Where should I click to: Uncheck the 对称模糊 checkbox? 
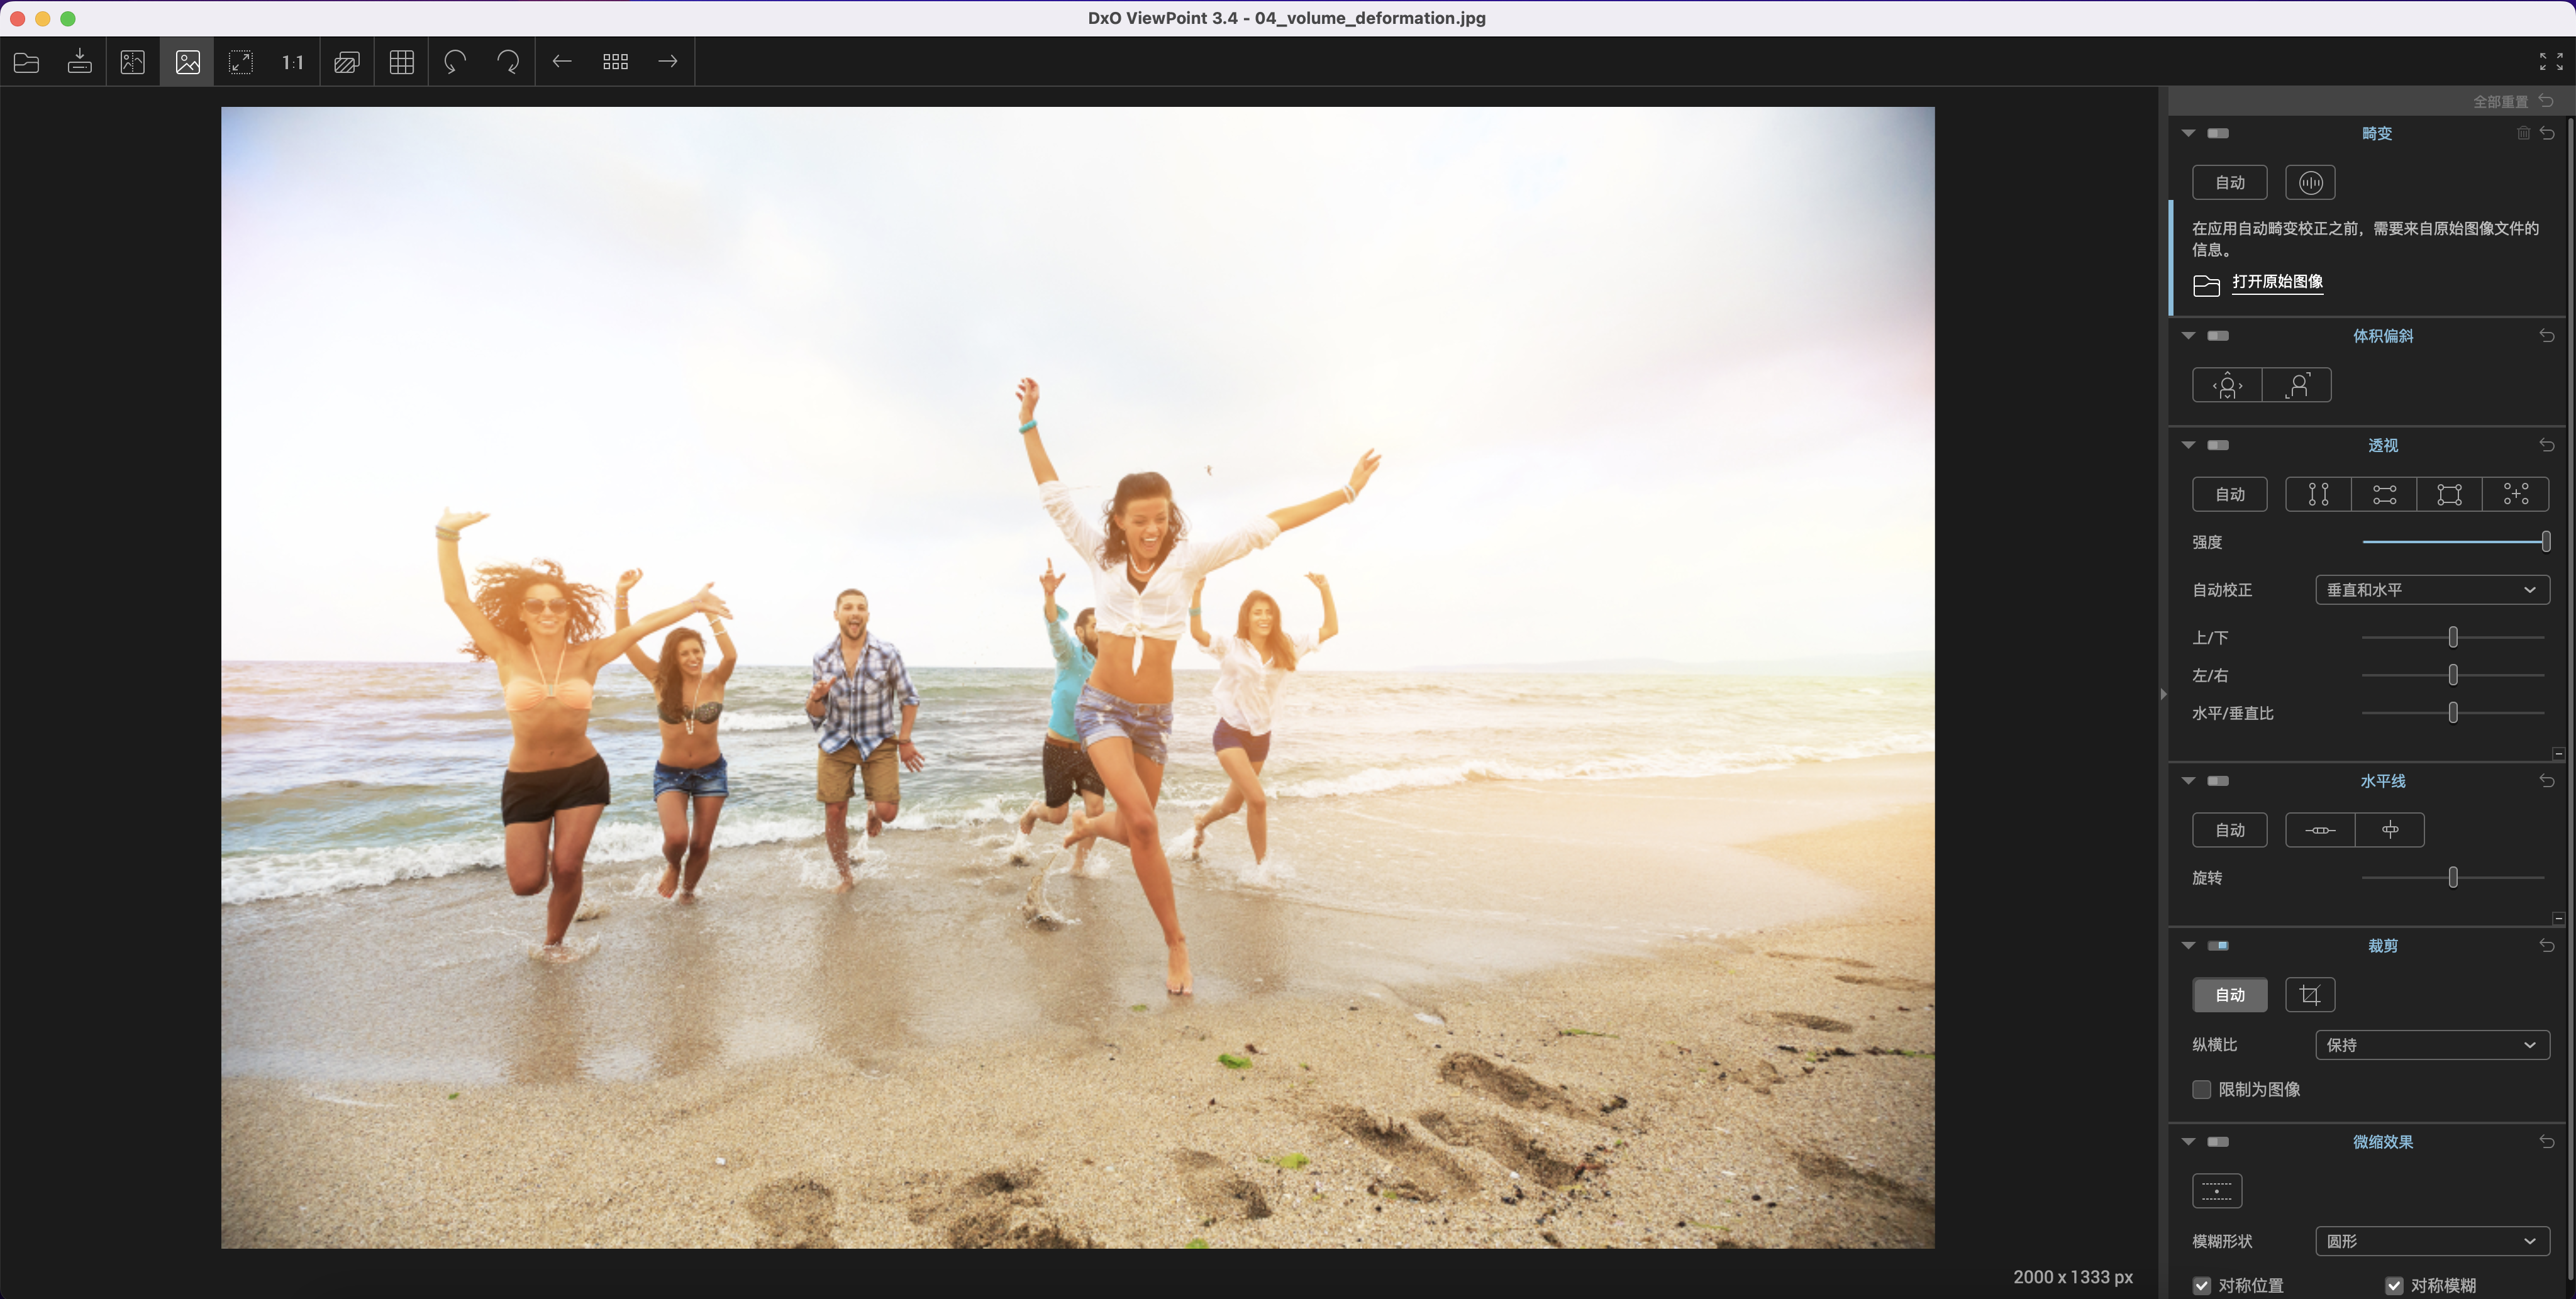point(2394,1285)
